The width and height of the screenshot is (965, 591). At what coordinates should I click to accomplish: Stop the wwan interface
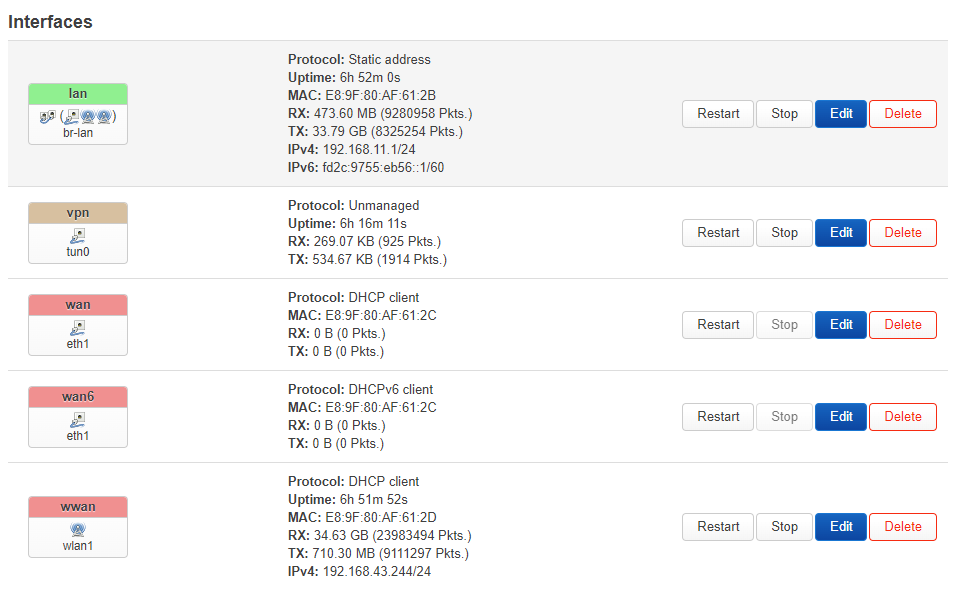784,527
